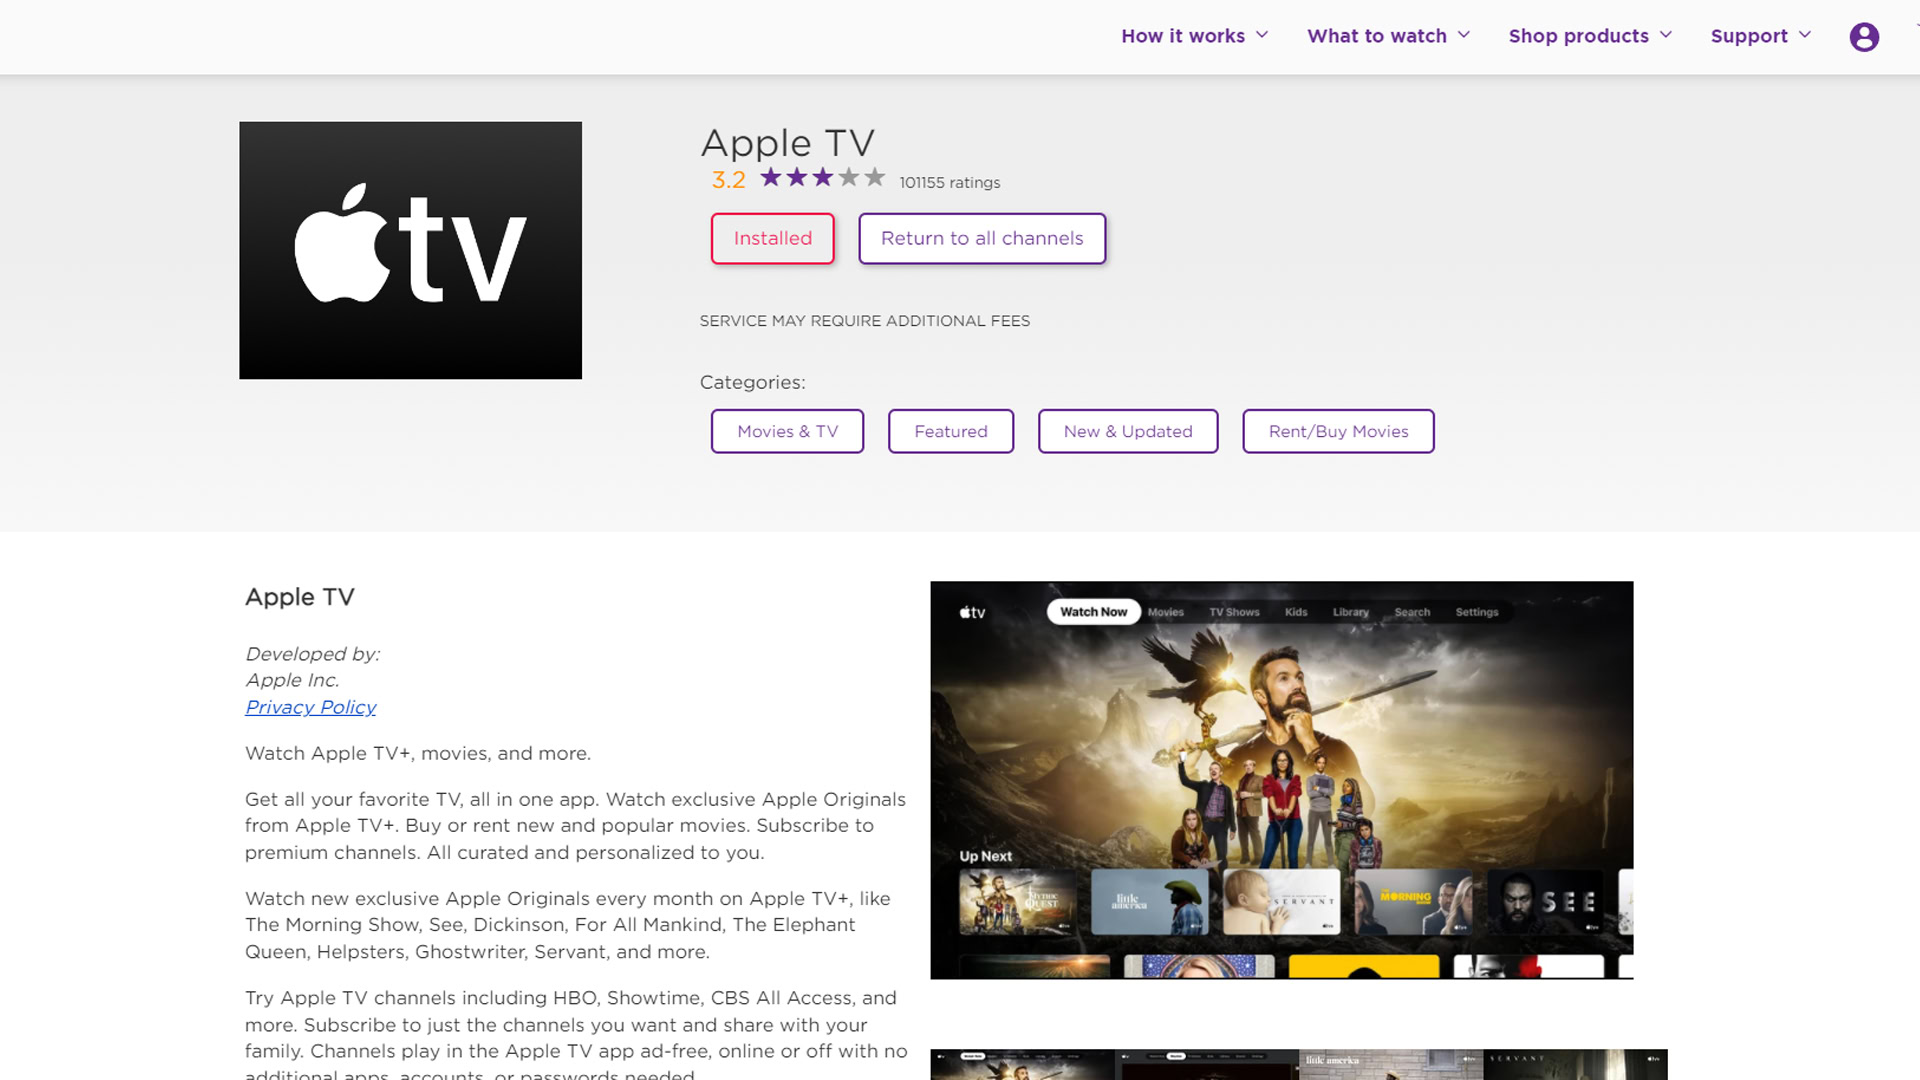Click the Privacy Policy link

[x=310, y=707]
